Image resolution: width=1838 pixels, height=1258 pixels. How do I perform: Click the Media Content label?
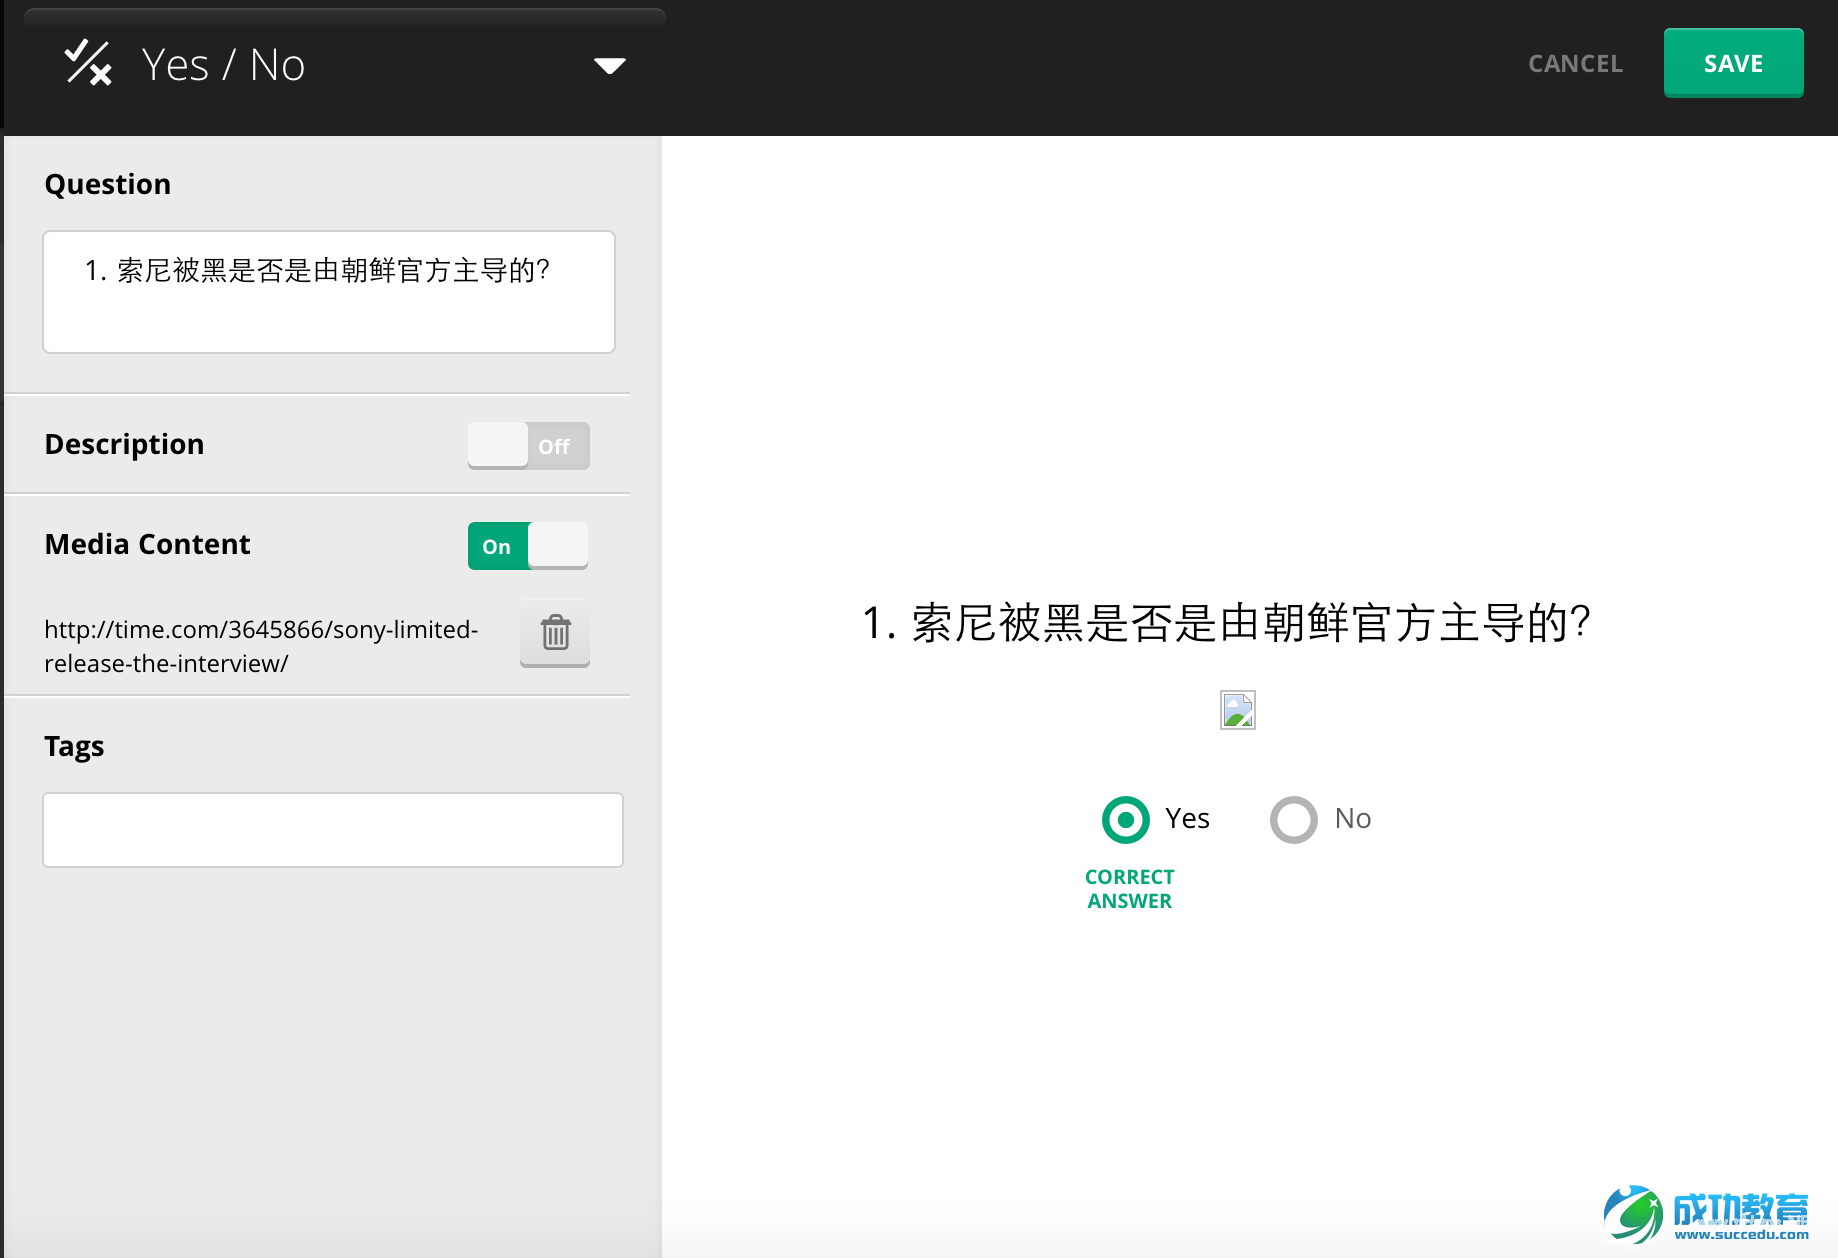(146, 544)
